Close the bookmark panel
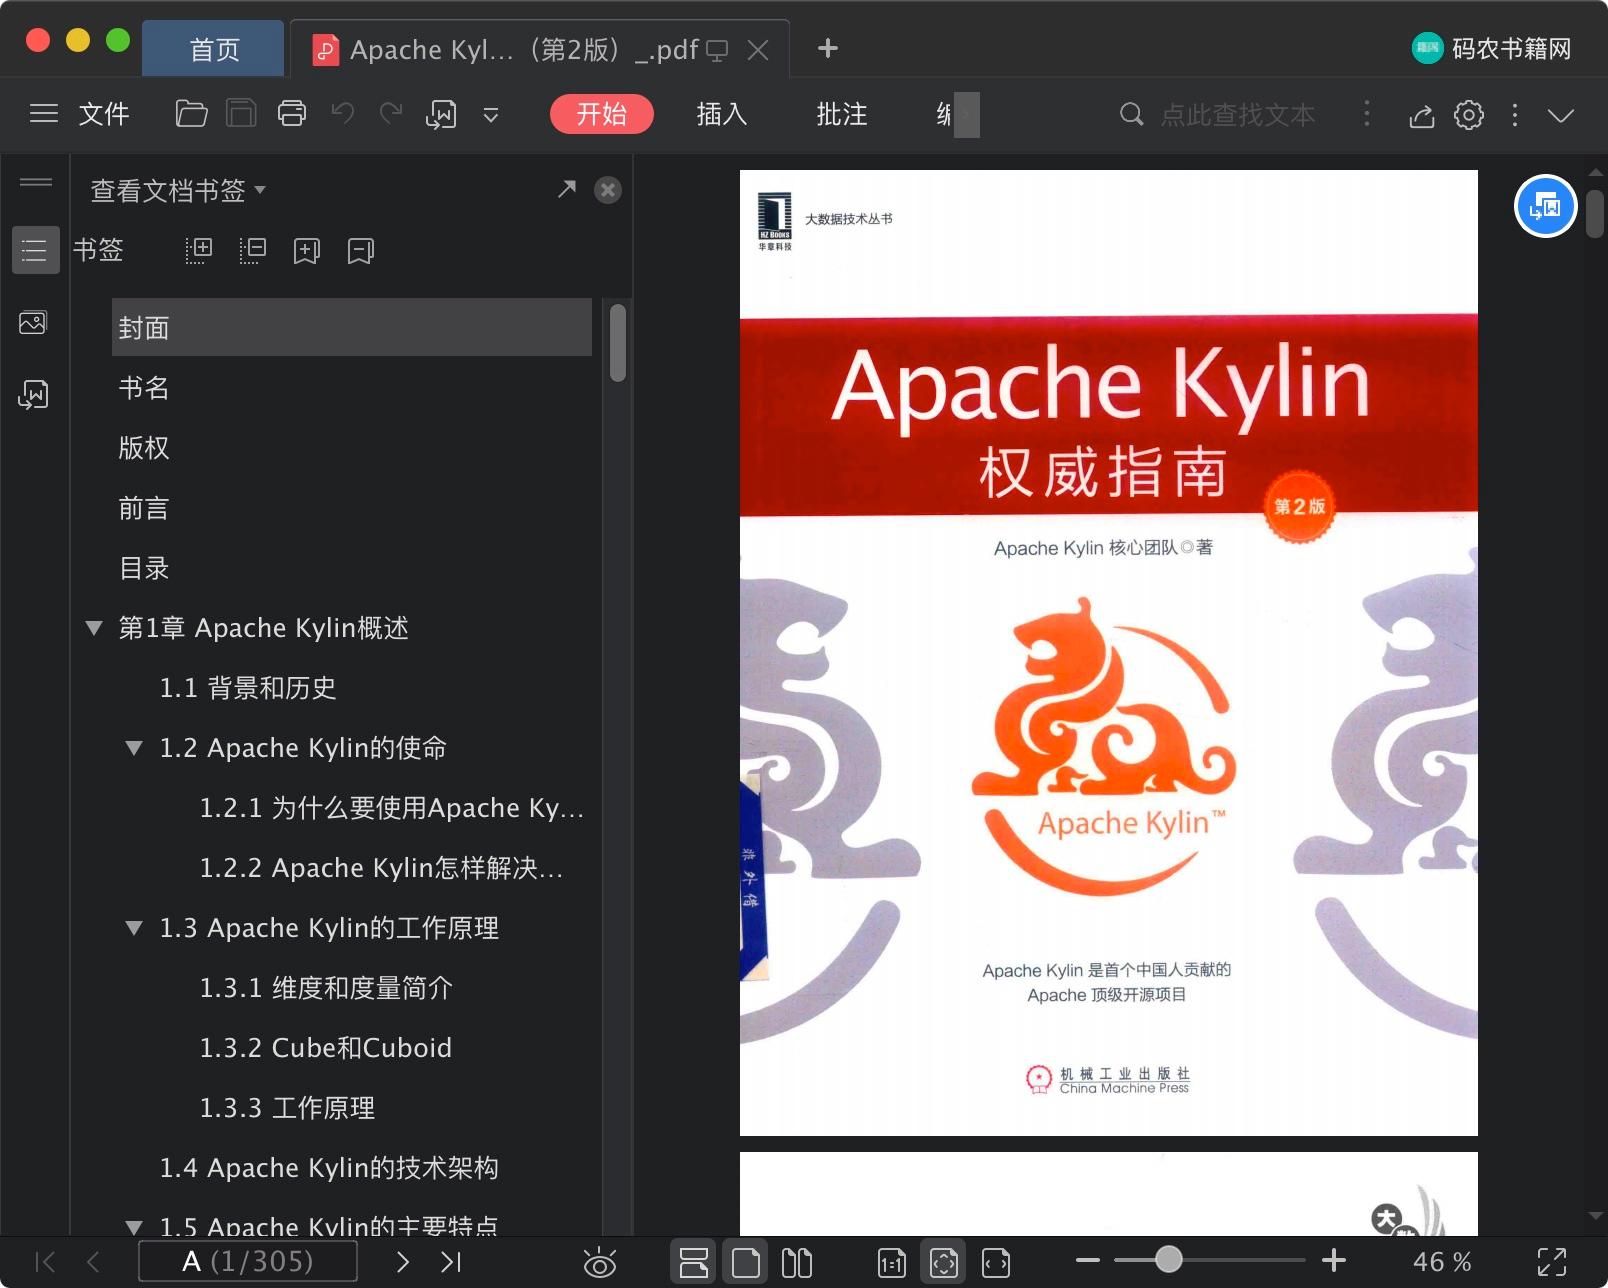Image resolution: width=1608 pixels, height=1288 pixels. click(608, 190)
